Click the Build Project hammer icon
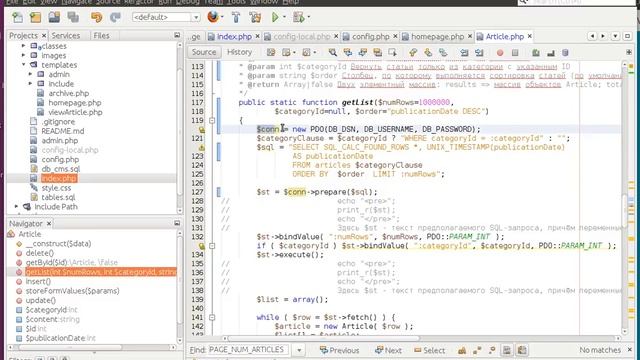This screenshot has width=640, height=360. (x=236, y=17)
